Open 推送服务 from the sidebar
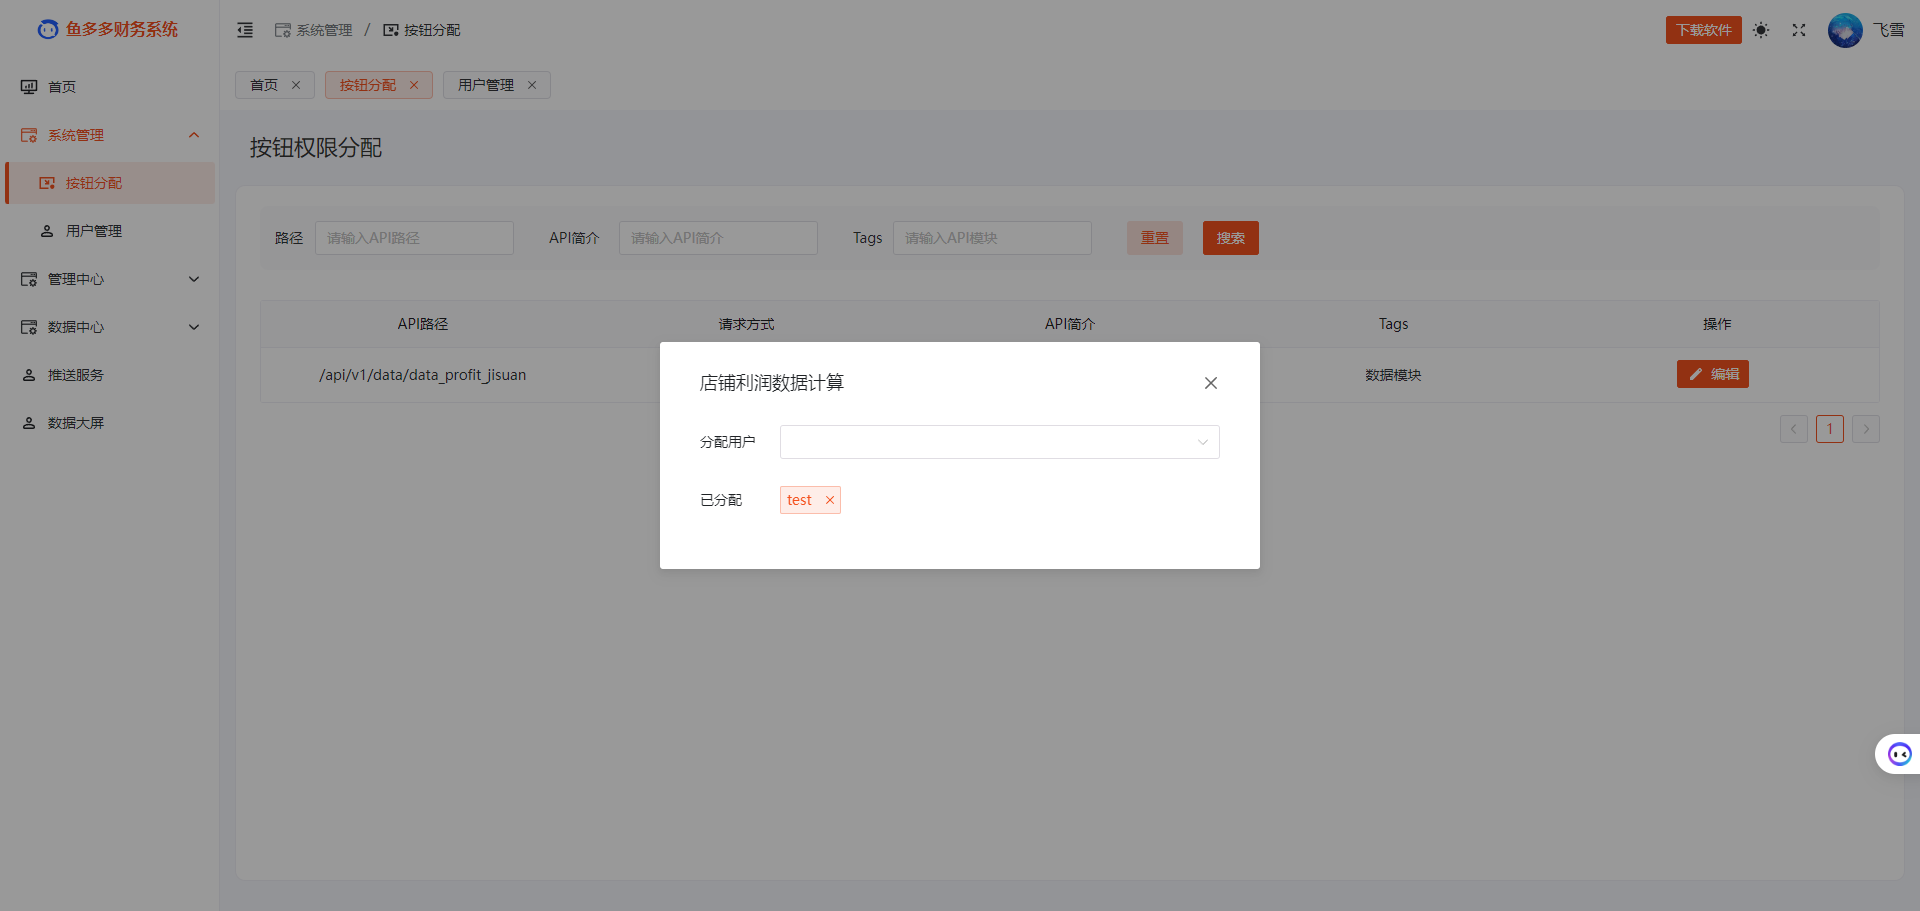The width and height of the screenshot is (1920, 911). point(75,375)
